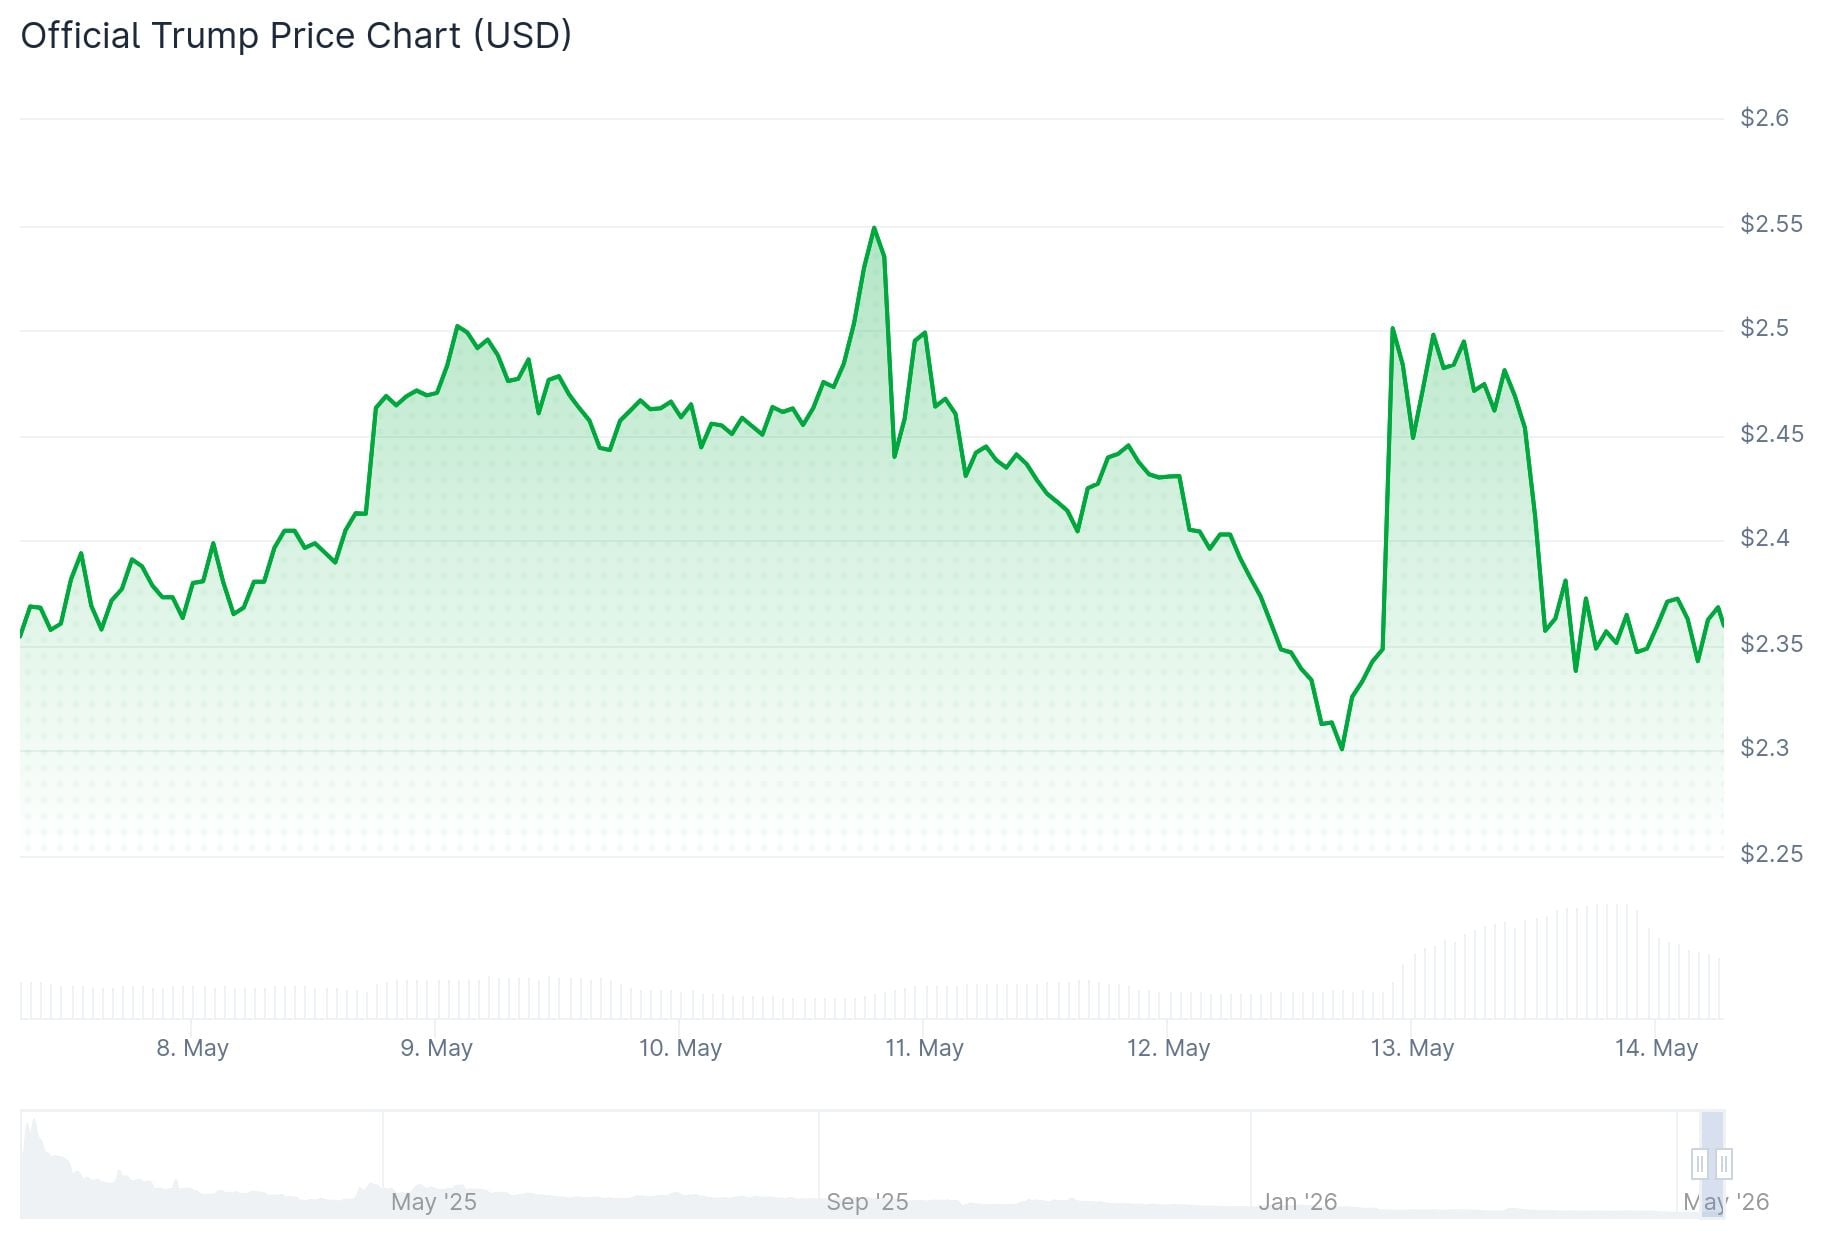
Task: Click the '$2.3' axis label
Action: (x=1764, y=748)
